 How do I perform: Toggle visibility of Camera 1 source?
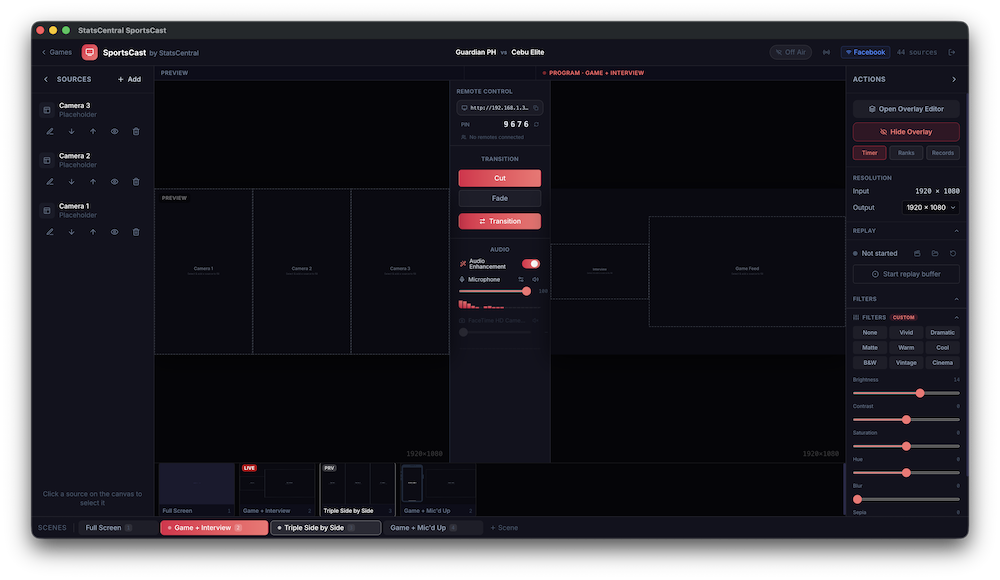pos(114,232)
